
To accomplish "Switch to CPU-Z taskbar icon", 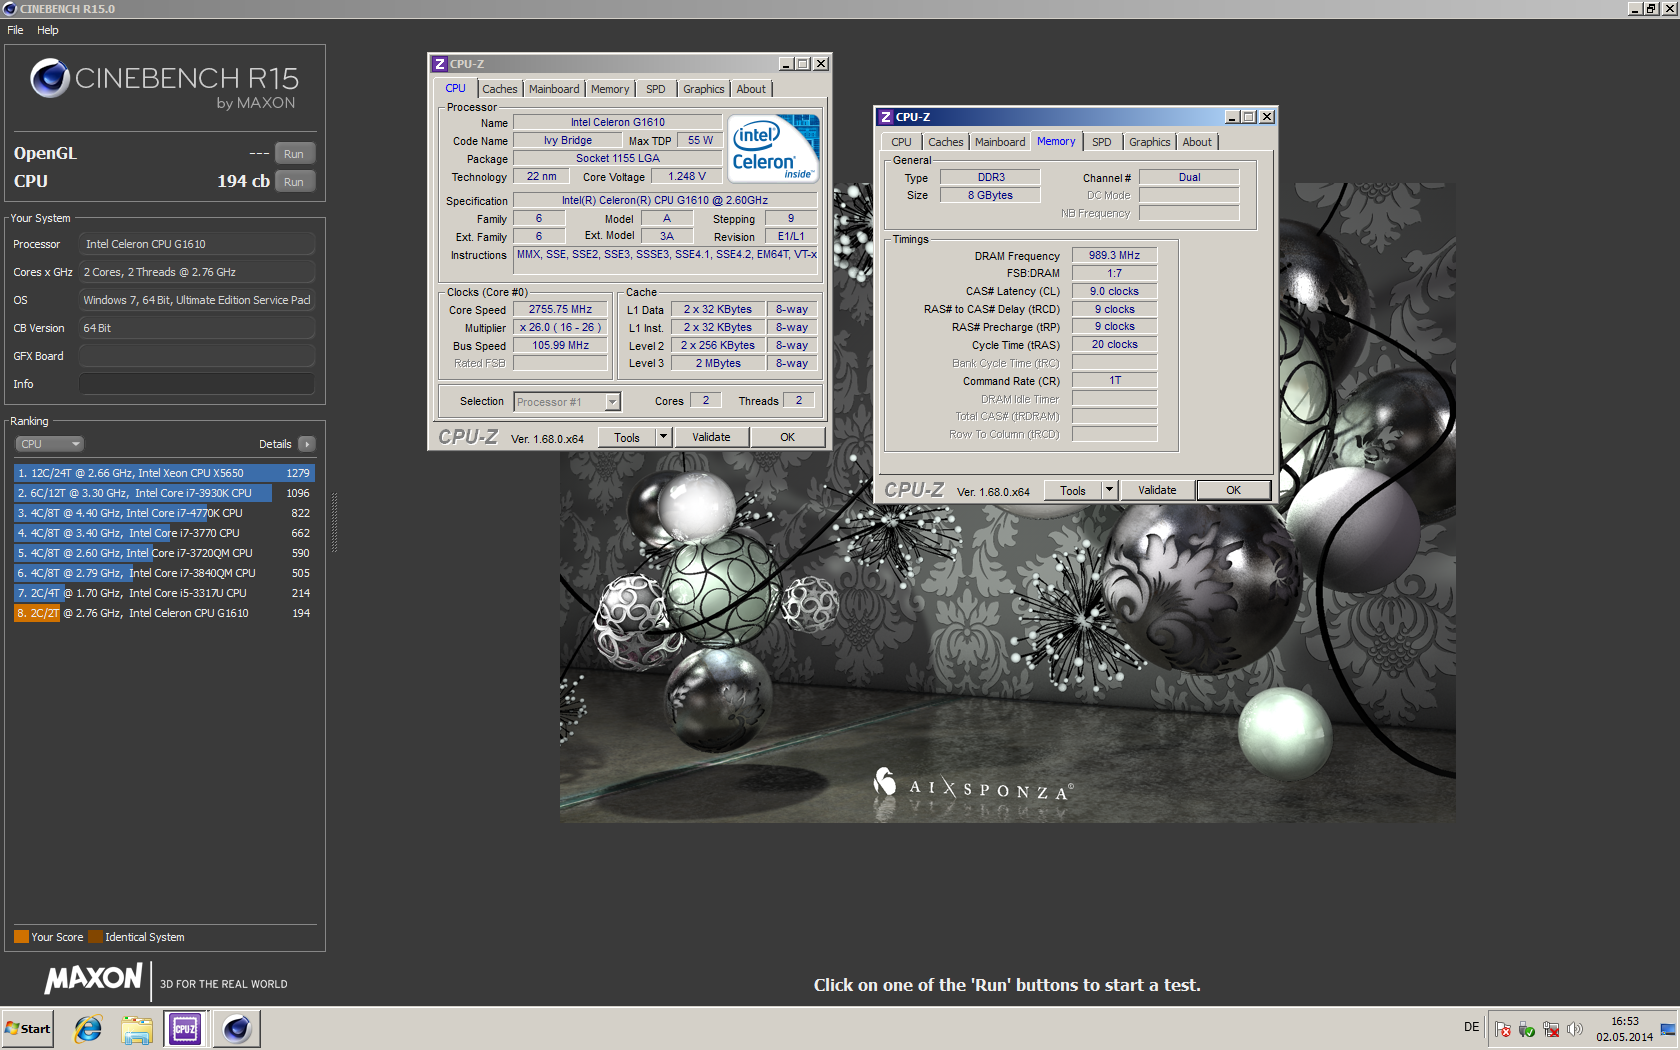I will [x=185, y=1028].
